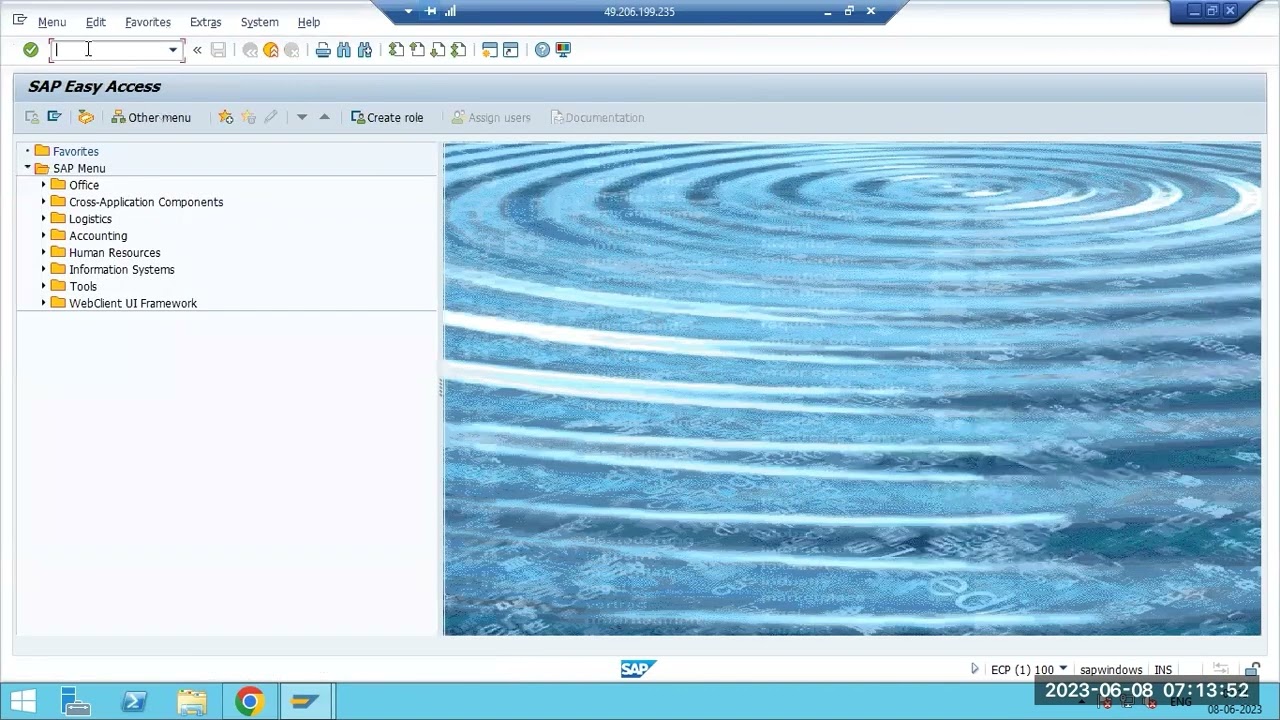
Task: Open the Extras menu
Action: (x=206, y=22)
